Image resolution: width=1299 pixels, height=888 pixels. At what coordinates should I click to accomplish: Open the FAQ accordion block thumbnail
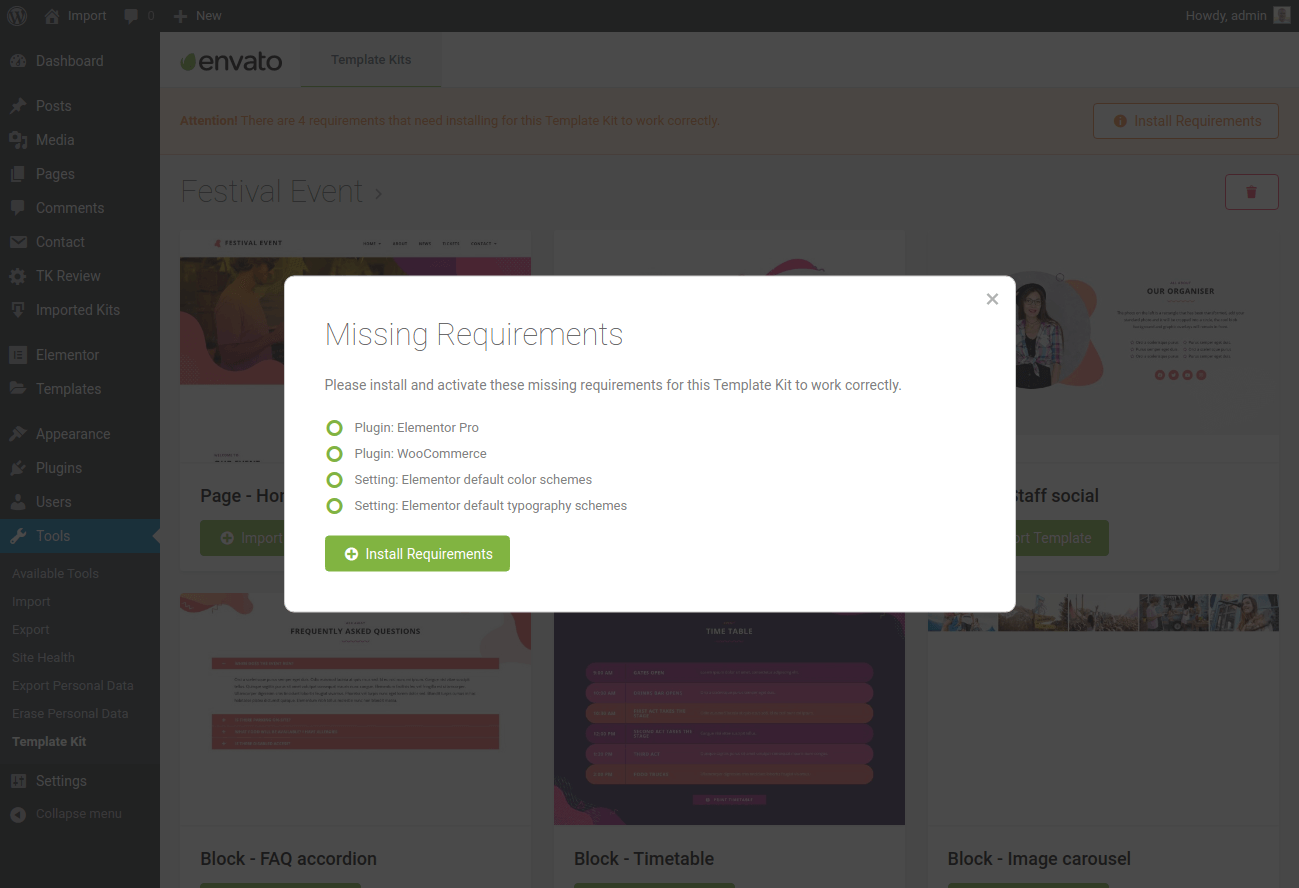(355, 710)
